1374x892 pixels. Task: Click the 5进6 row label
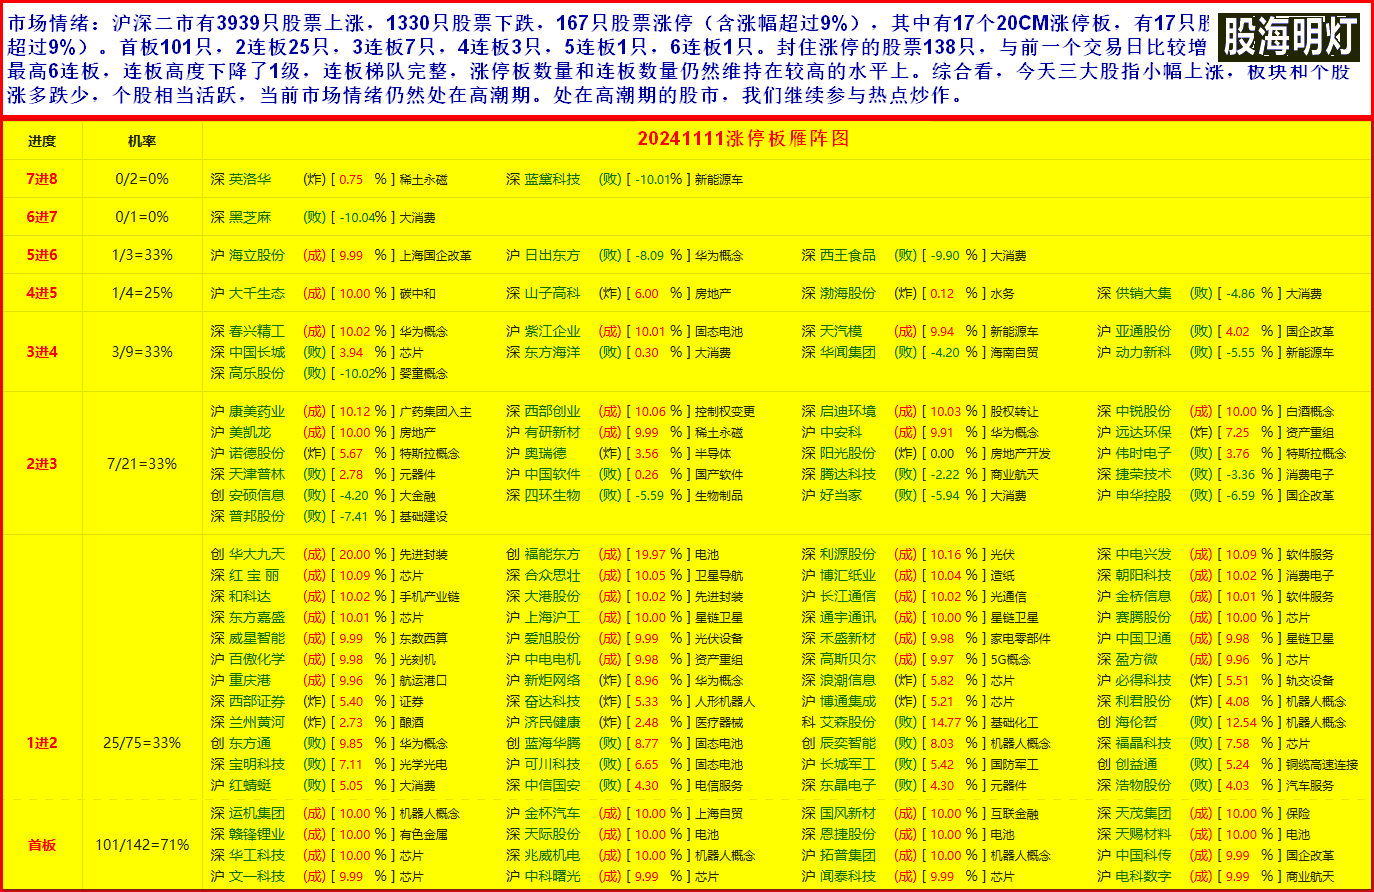(x=42, y=255)
